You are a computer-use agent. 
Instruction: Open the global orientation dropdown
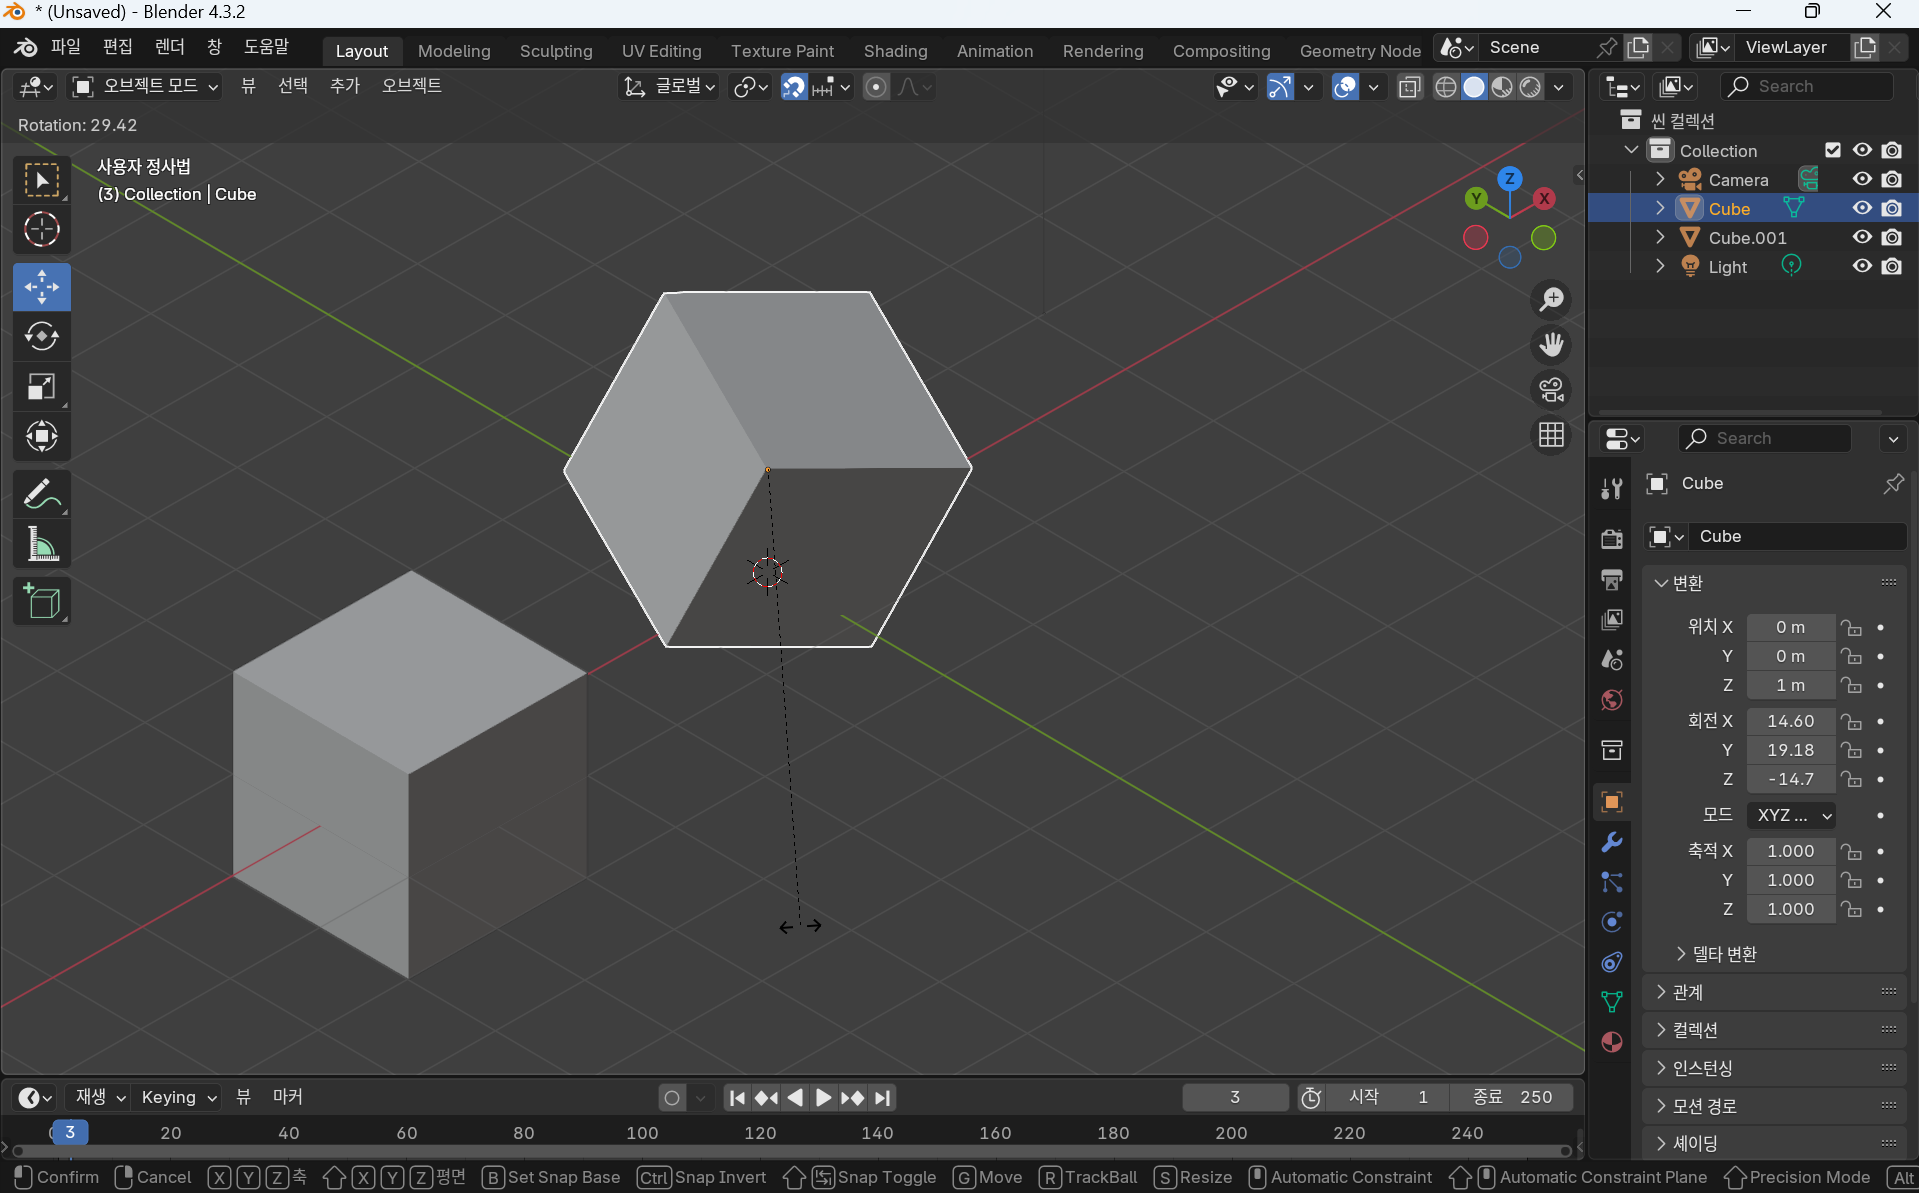pos(670,87)
